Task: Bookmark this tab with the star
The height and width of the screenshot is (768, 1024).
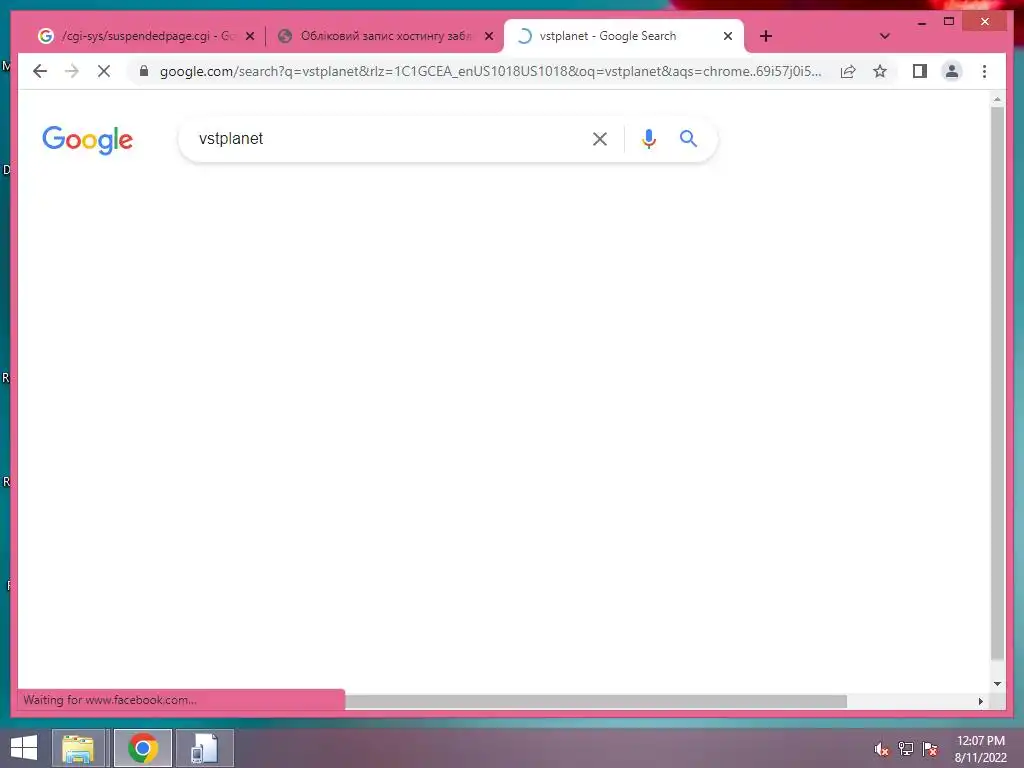Action: [880, 71]
